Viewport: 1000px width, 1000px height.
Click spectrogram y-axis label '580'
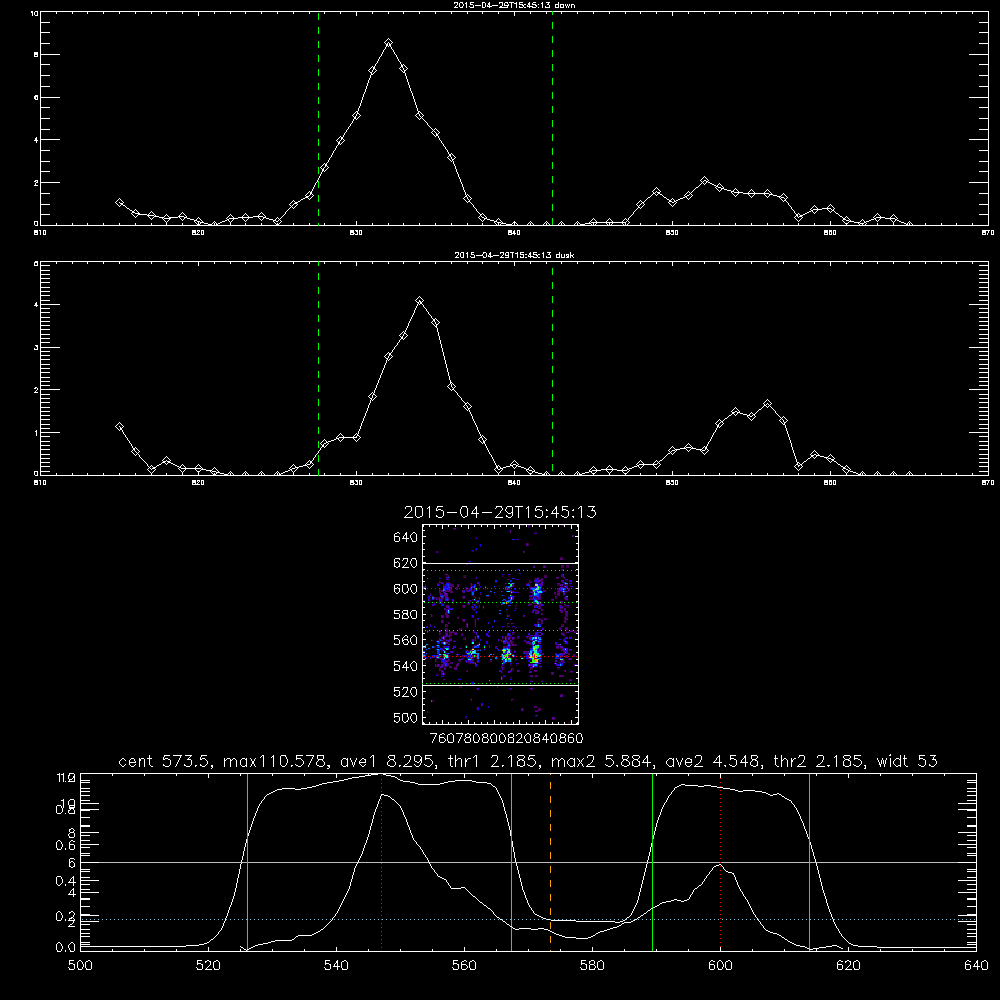406,615
